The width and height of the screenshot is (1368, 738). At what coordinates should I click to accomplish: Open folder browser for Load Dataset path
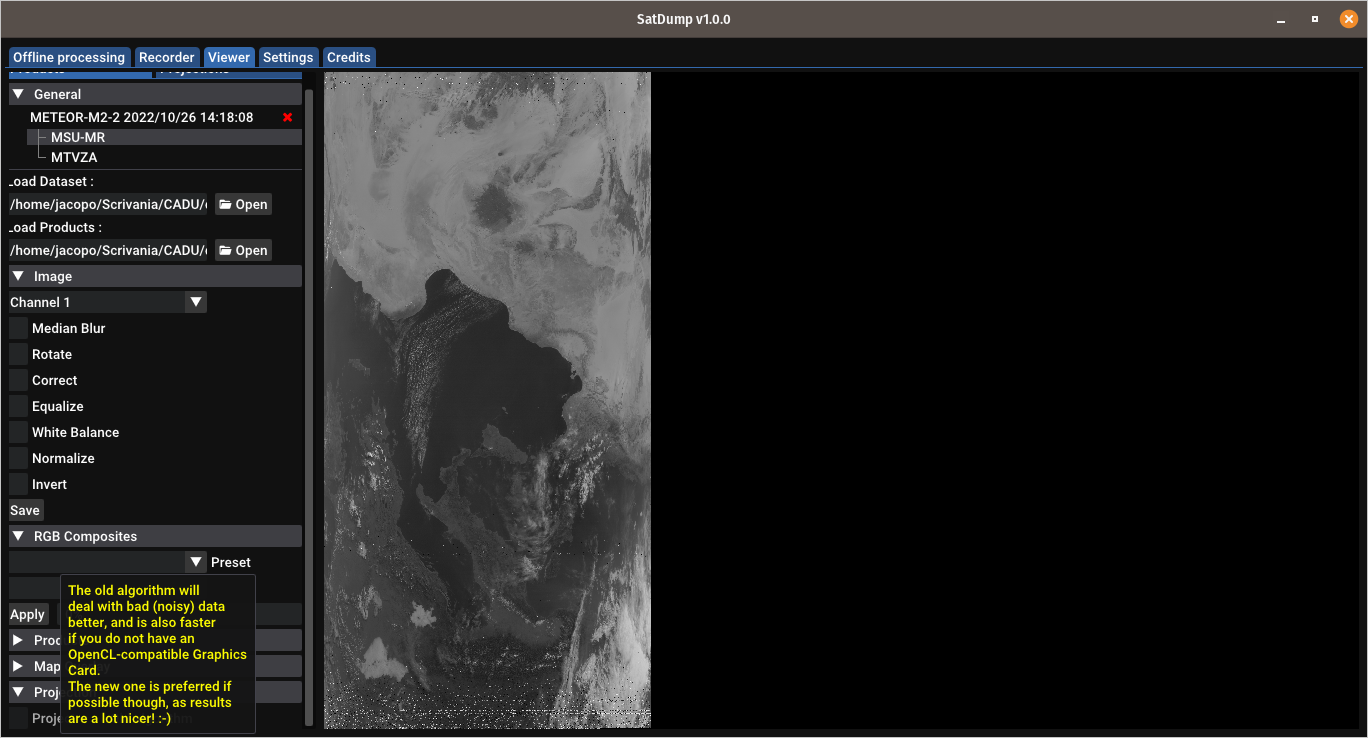[x=242, y=204]
